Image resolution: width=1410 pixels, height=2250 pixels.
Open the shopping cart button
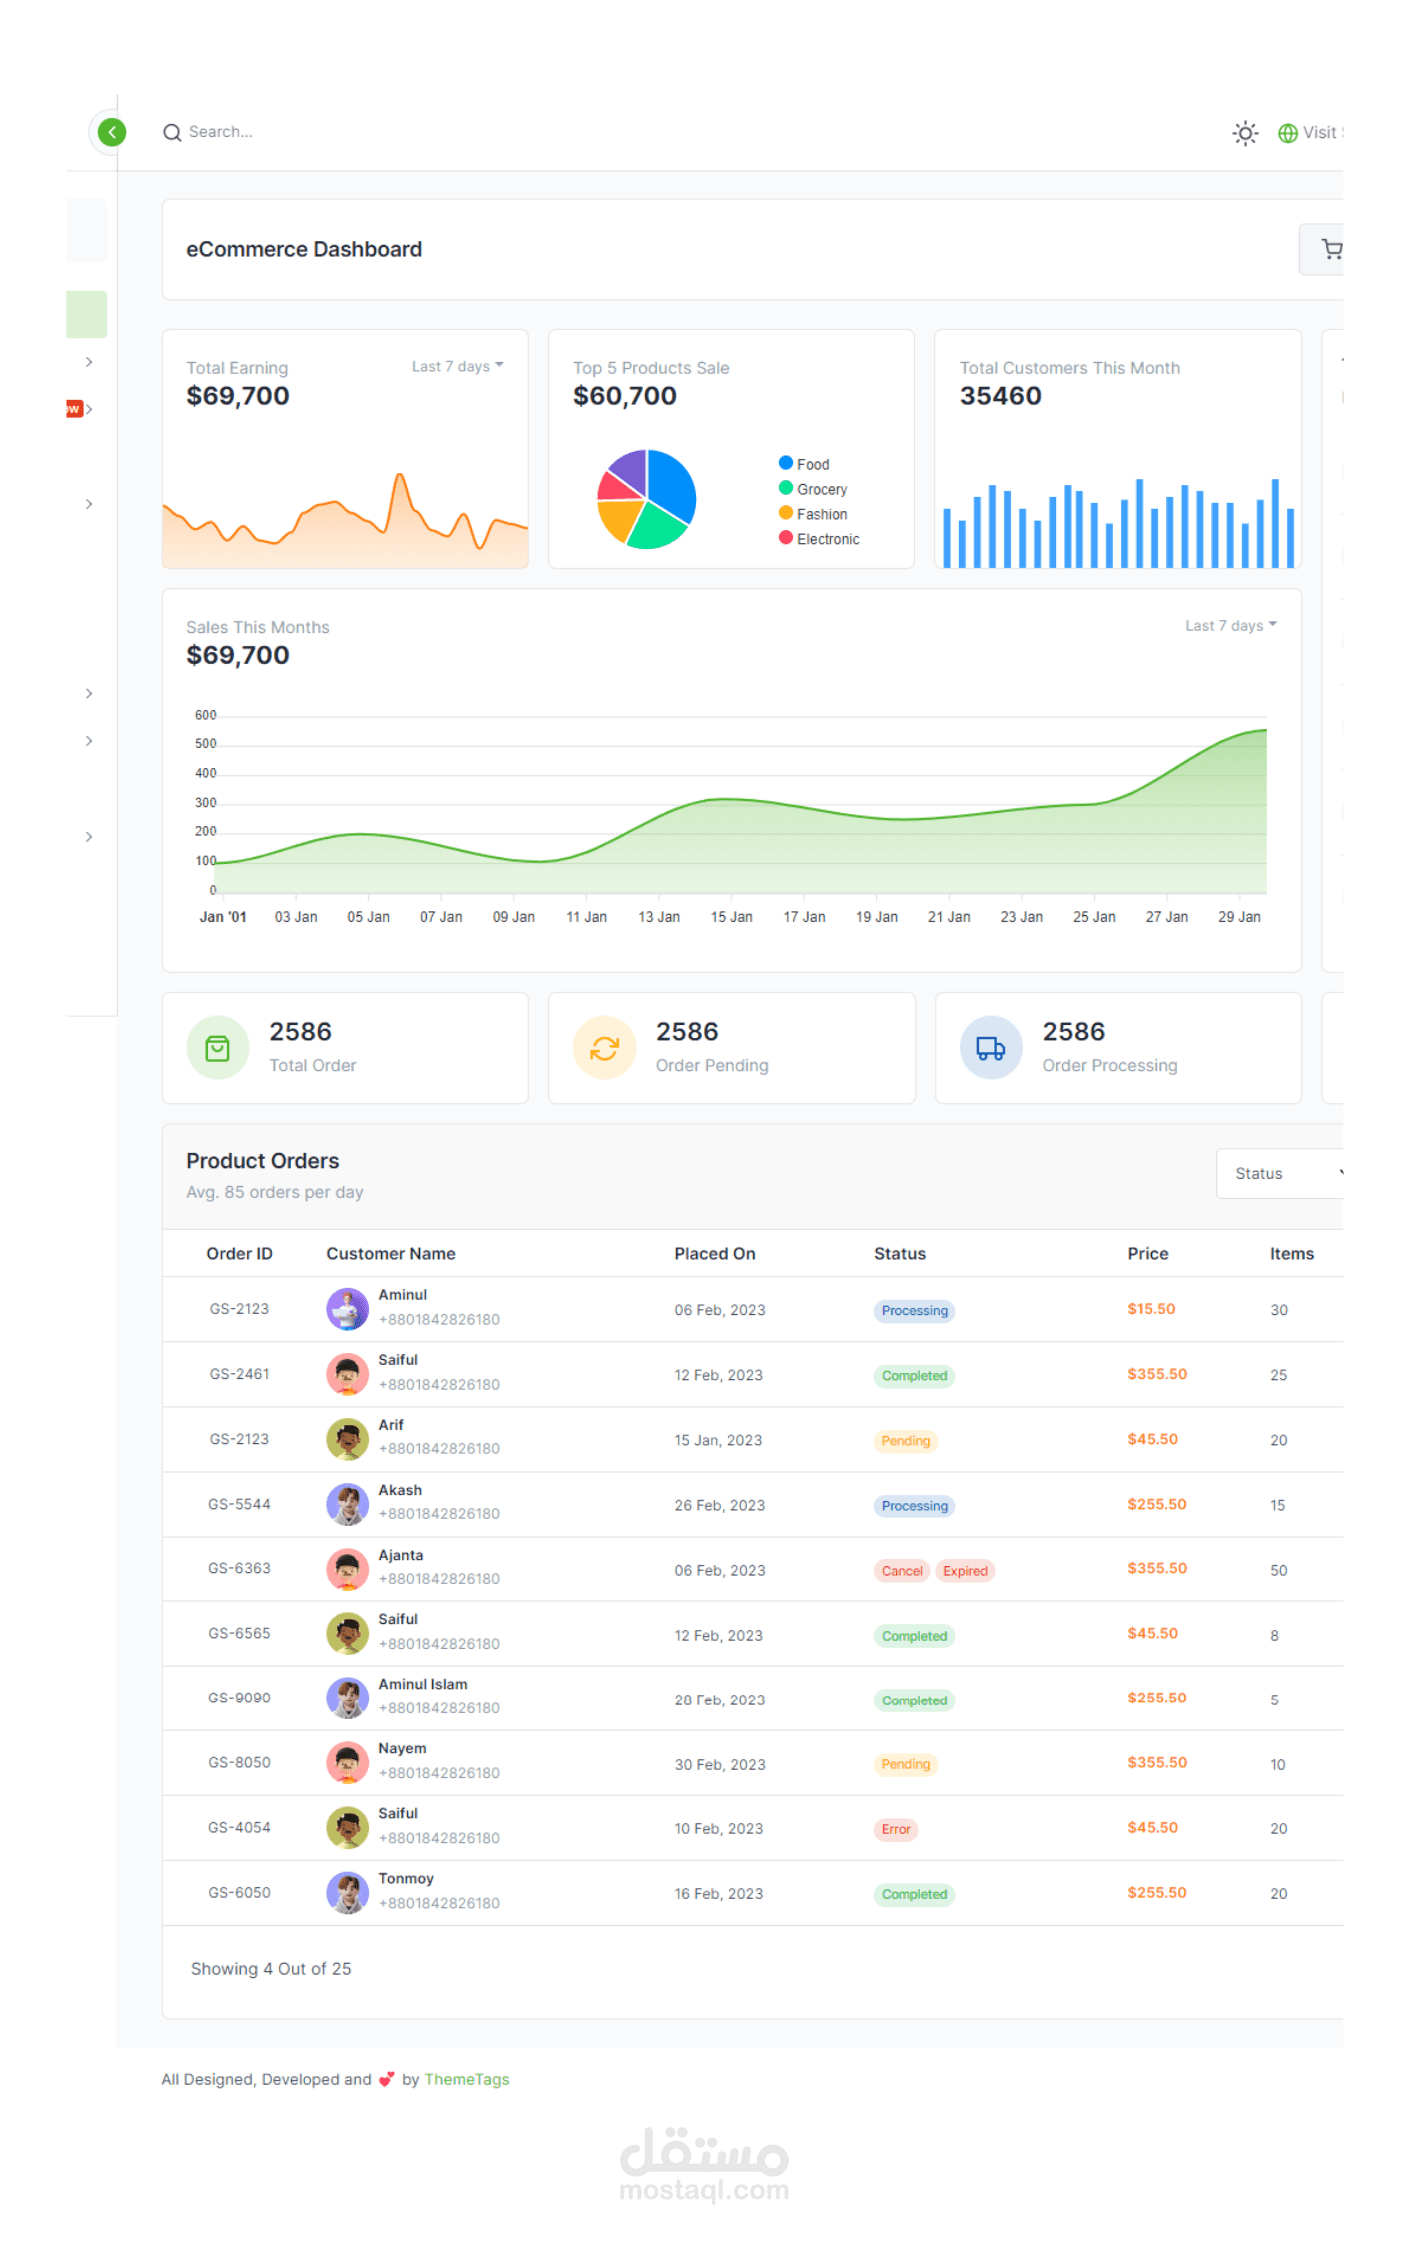coord(1322,249)
